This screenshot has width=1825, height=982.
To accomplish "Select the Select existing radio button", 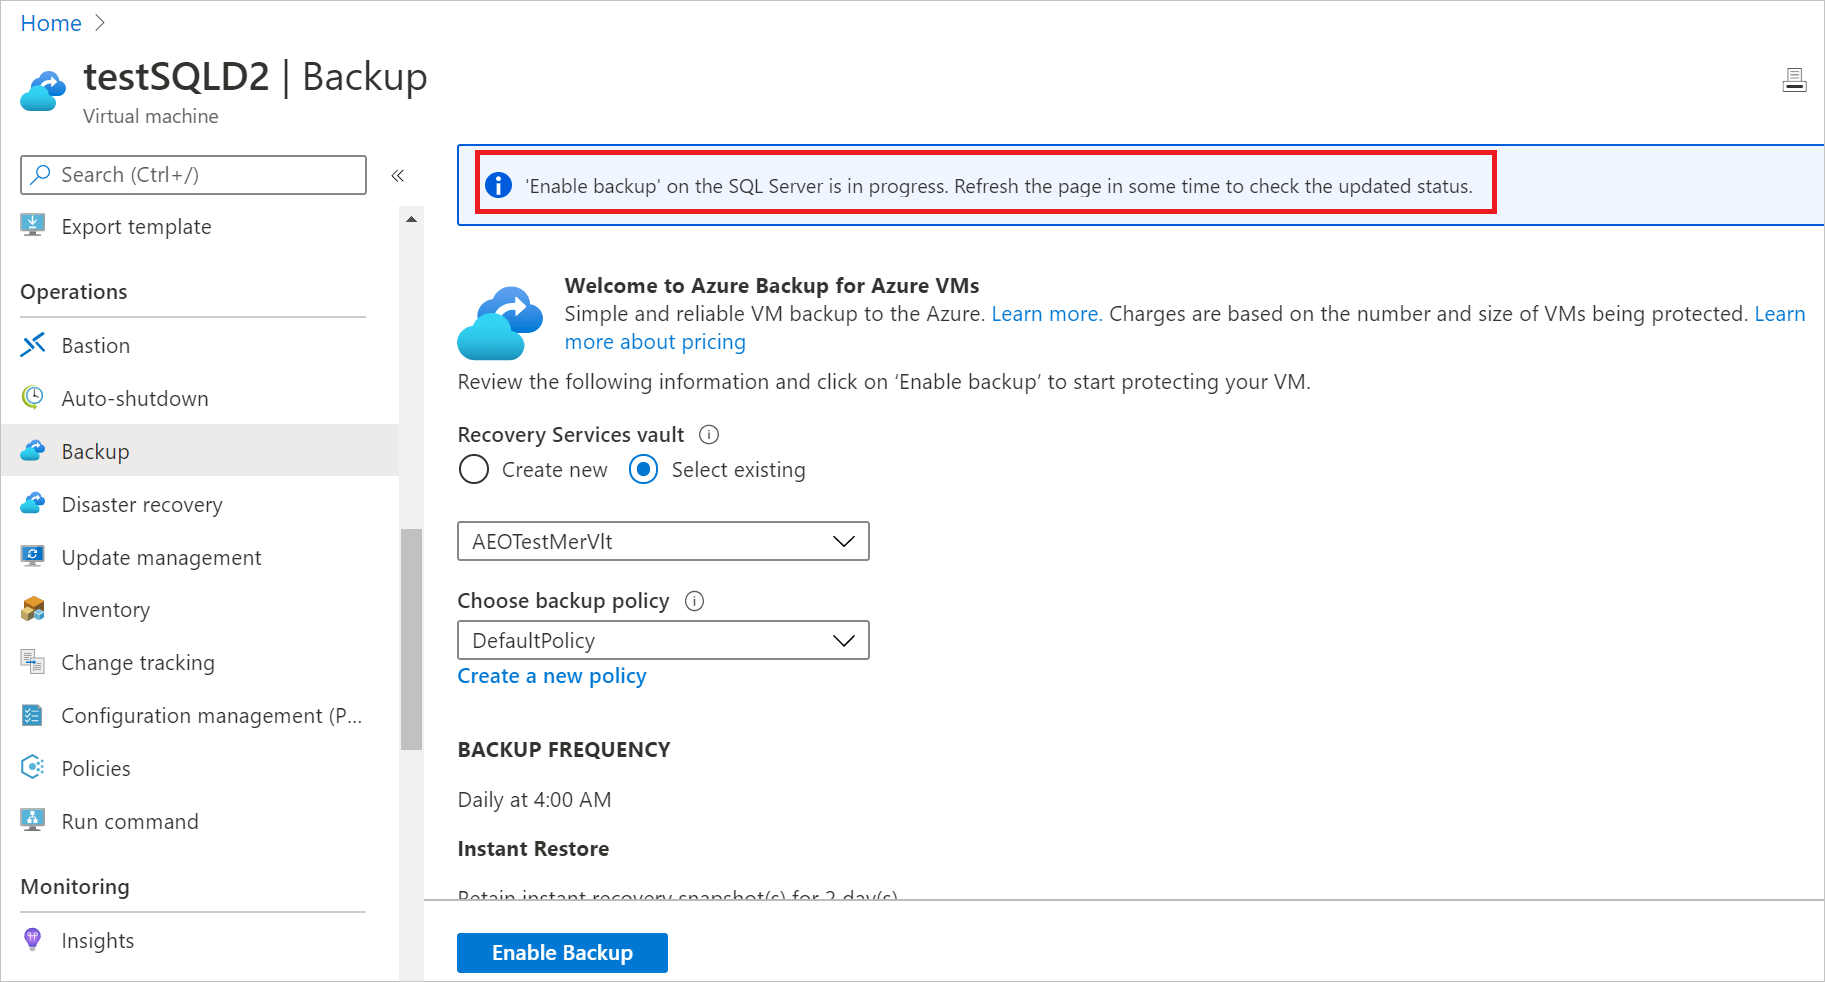I will (x=643, y=469).
